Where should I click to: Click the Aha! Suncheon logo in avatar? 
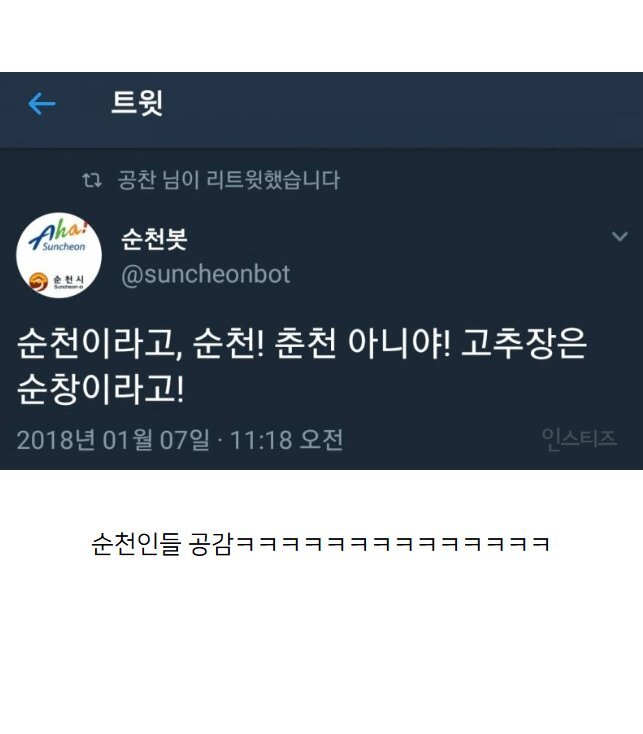tap(58, 236)
